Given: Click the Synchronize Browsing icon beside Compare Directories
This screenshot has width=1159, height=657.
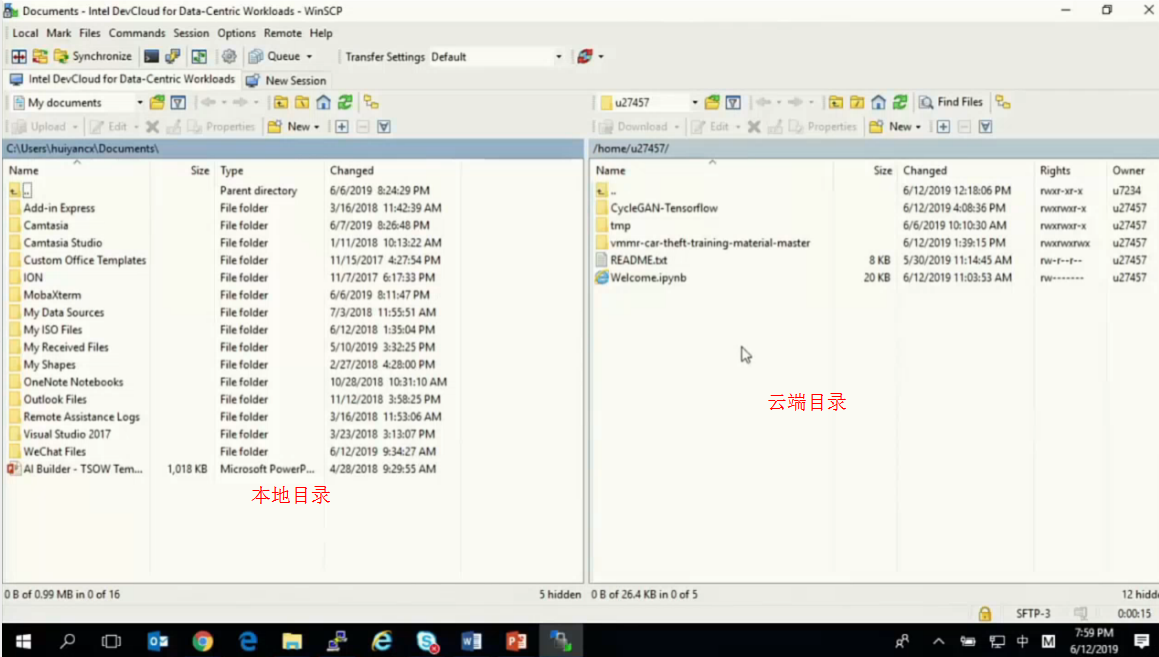Looking at the screenshot, I should coord(40,57).
